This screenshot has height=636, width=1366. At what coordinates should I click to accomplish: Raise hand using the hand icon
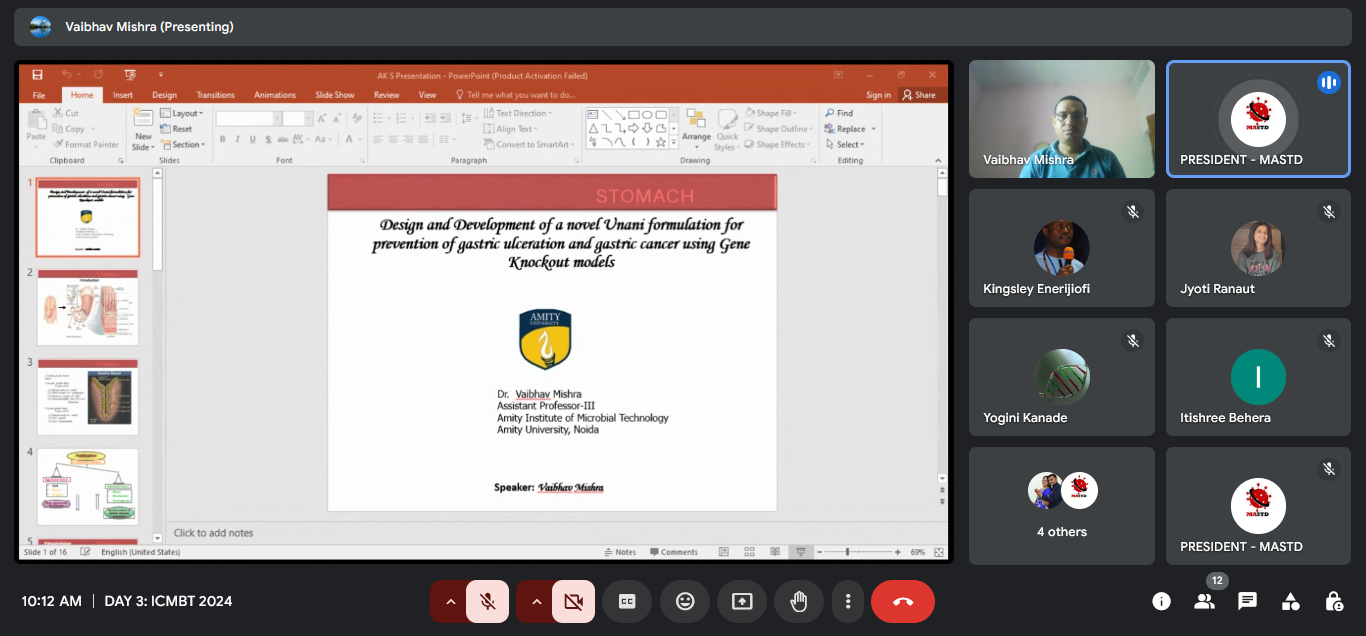[798, 601]
